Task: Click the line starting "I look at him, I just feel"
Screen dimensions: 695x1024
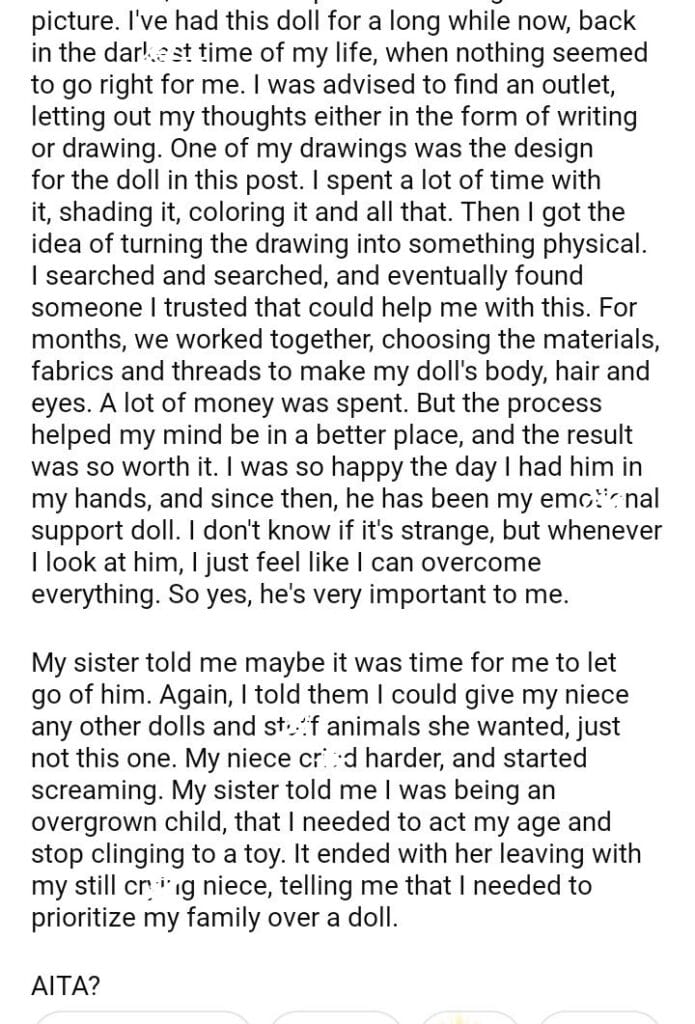Action: click(286, 561)
